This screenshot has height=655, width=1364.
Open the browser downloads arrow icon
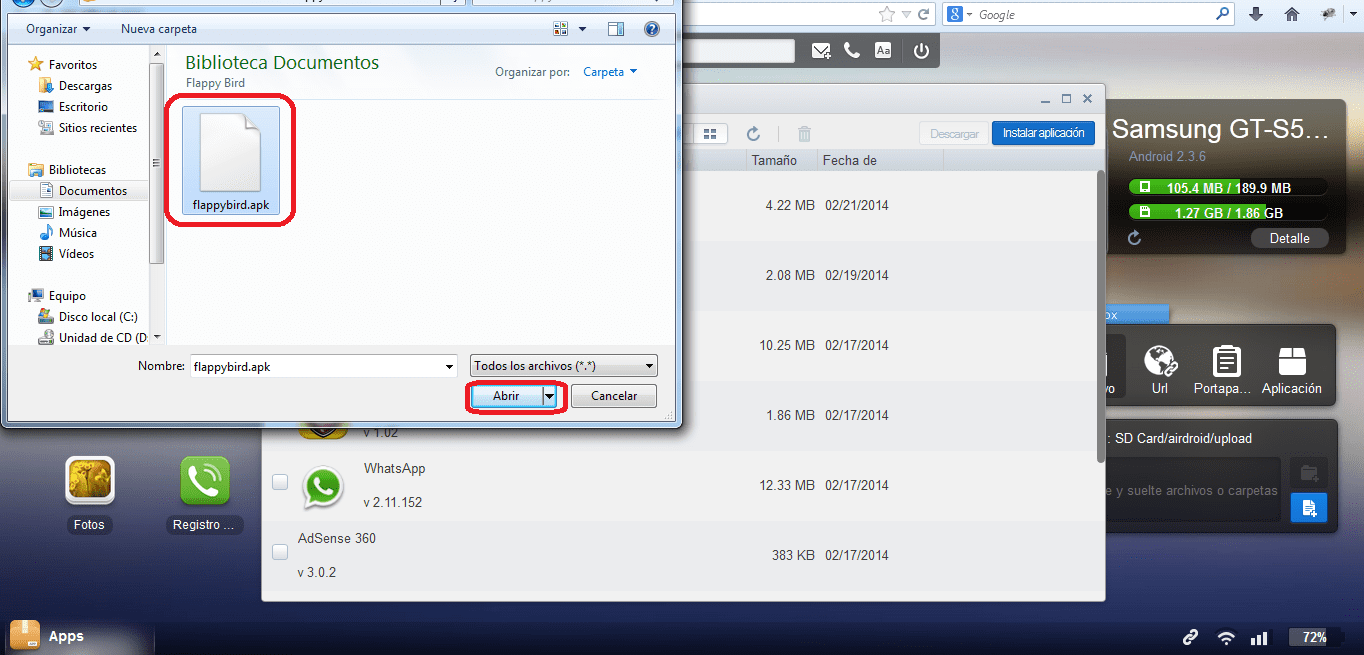1256,14
